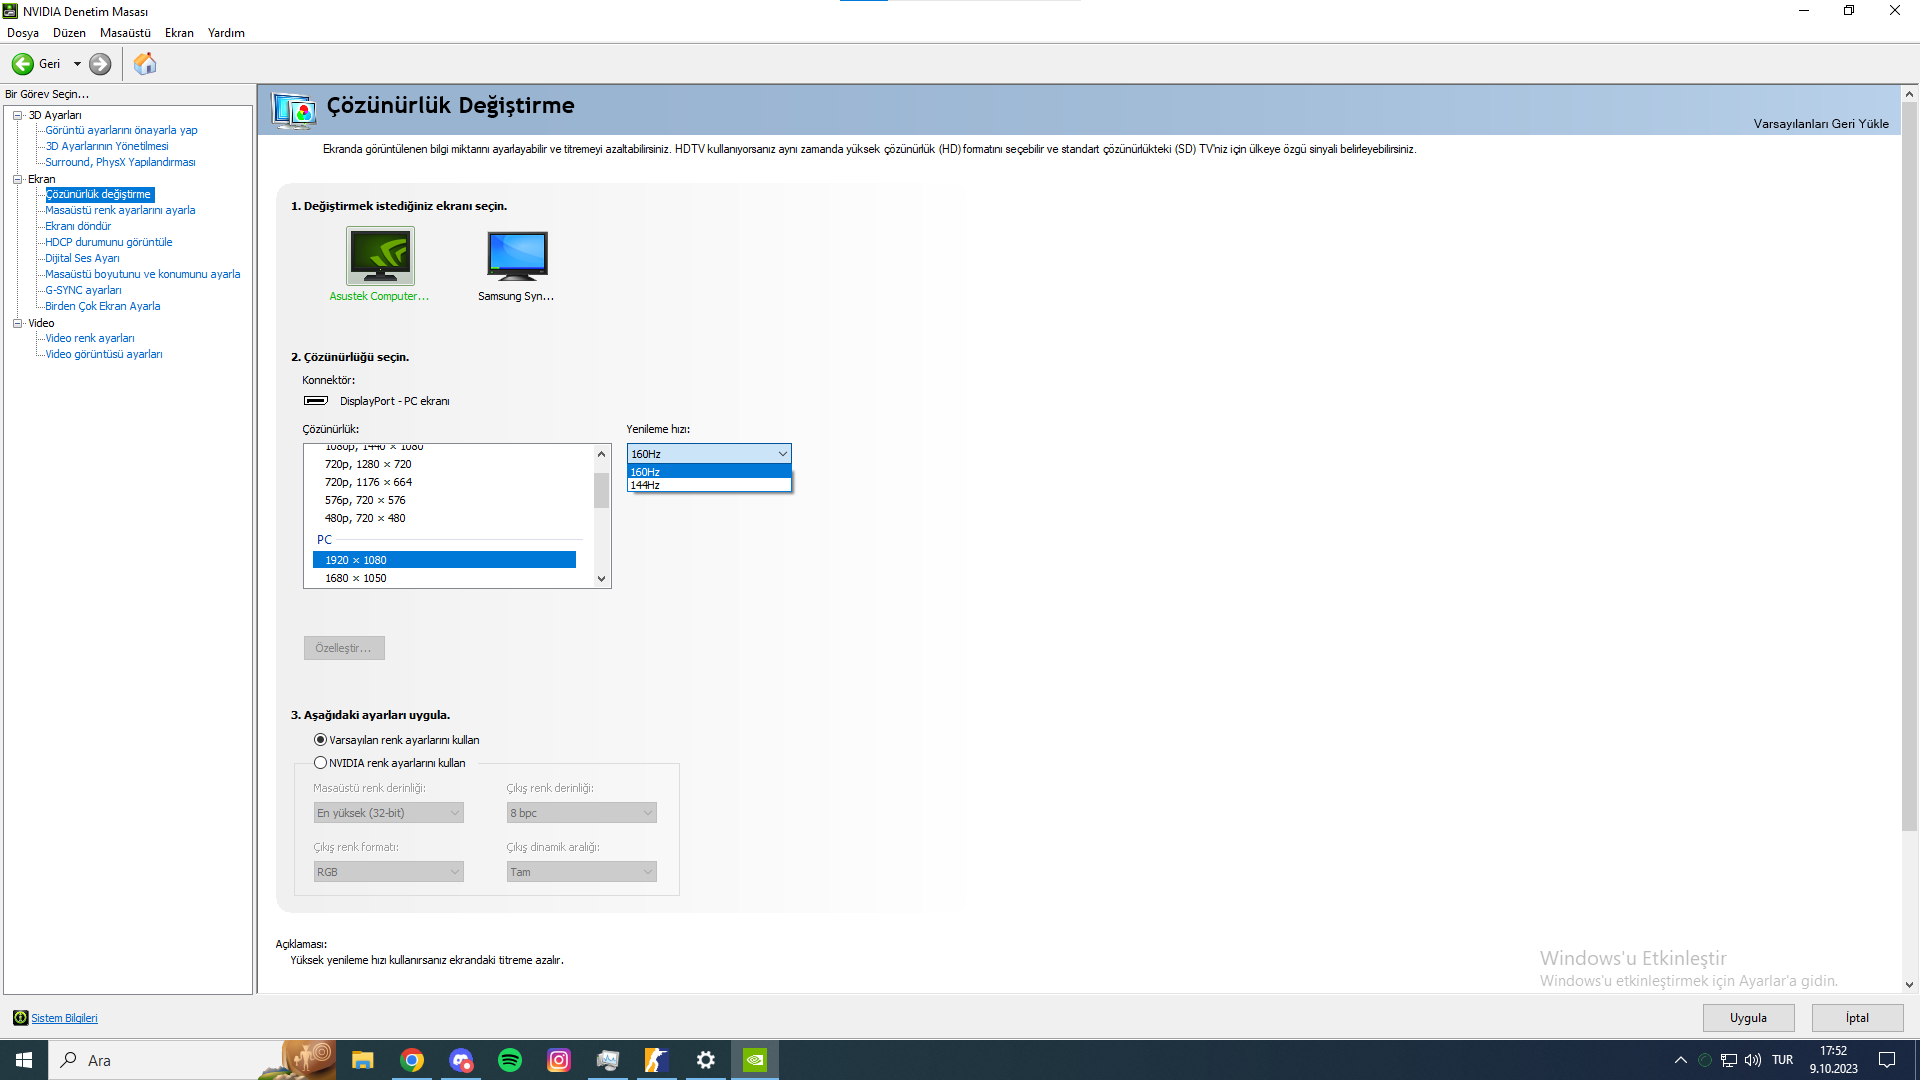This screenshot has height=1080, width=1920.
Task: Choose 144Hz in refresh rate list
Action: pyautogui.click(x=709, y=485)
